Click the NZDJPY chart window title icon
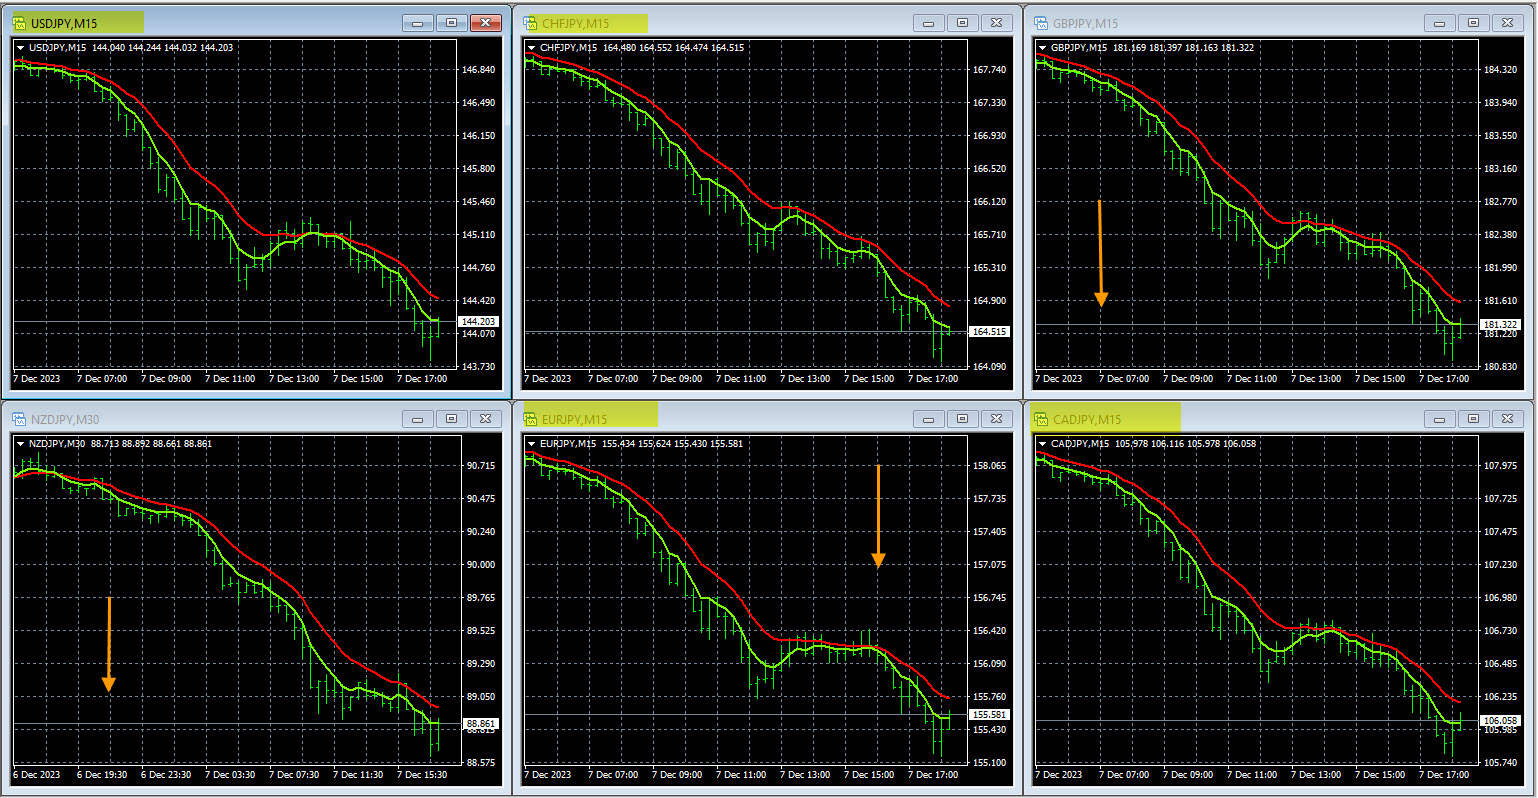 coord(19,419)
